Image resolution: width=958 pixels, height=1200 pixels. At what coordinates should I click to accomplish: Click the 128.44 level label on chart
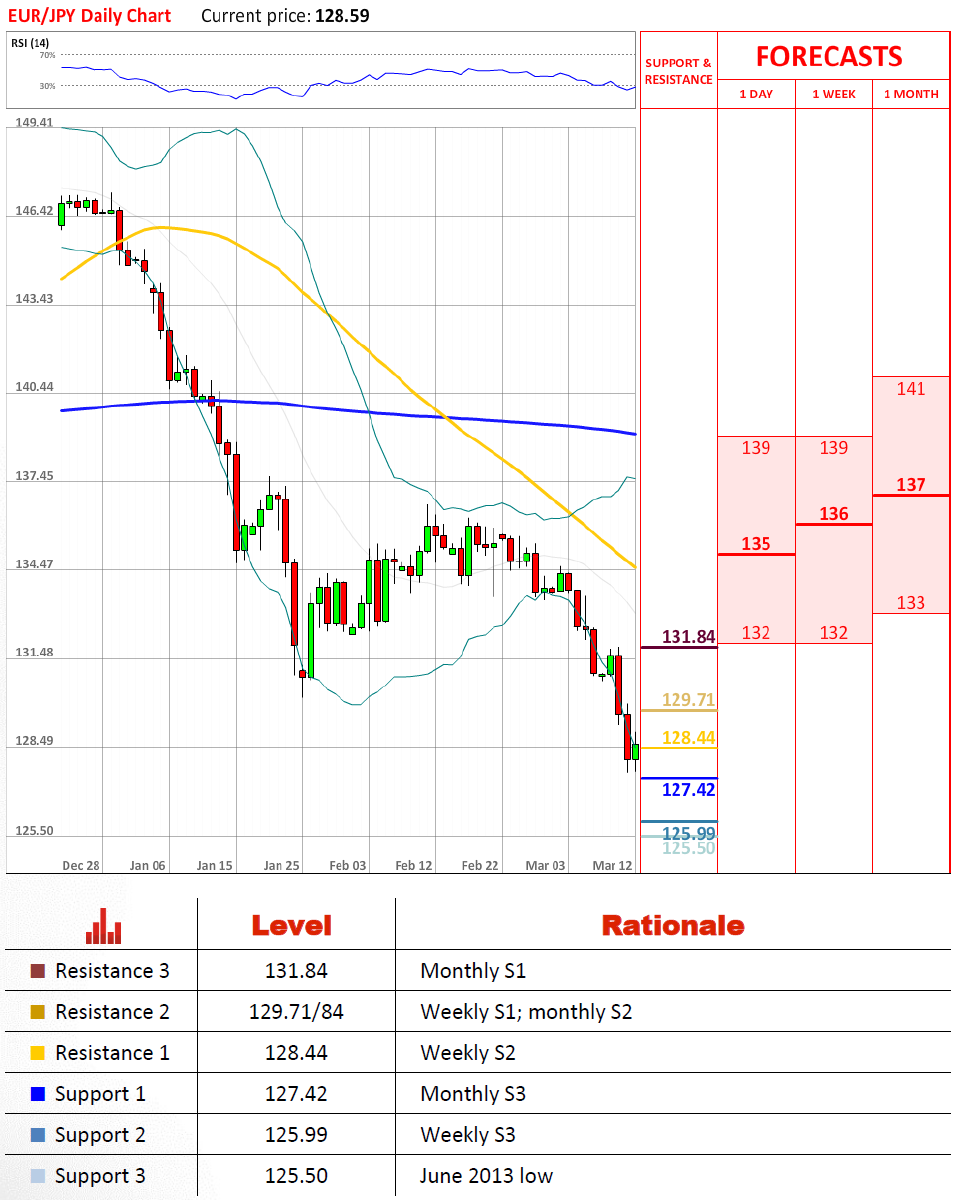[689, 738]
